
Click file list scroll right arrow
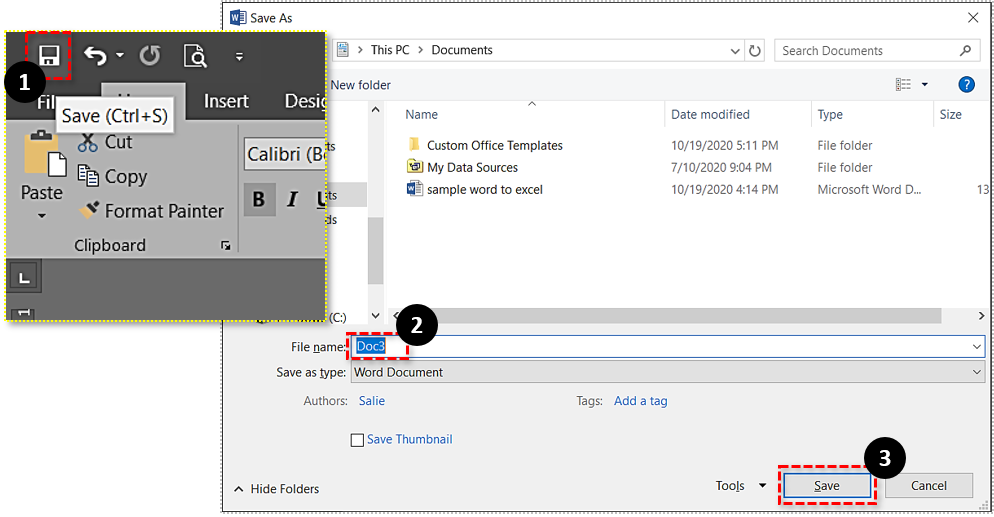coord(981,316)
